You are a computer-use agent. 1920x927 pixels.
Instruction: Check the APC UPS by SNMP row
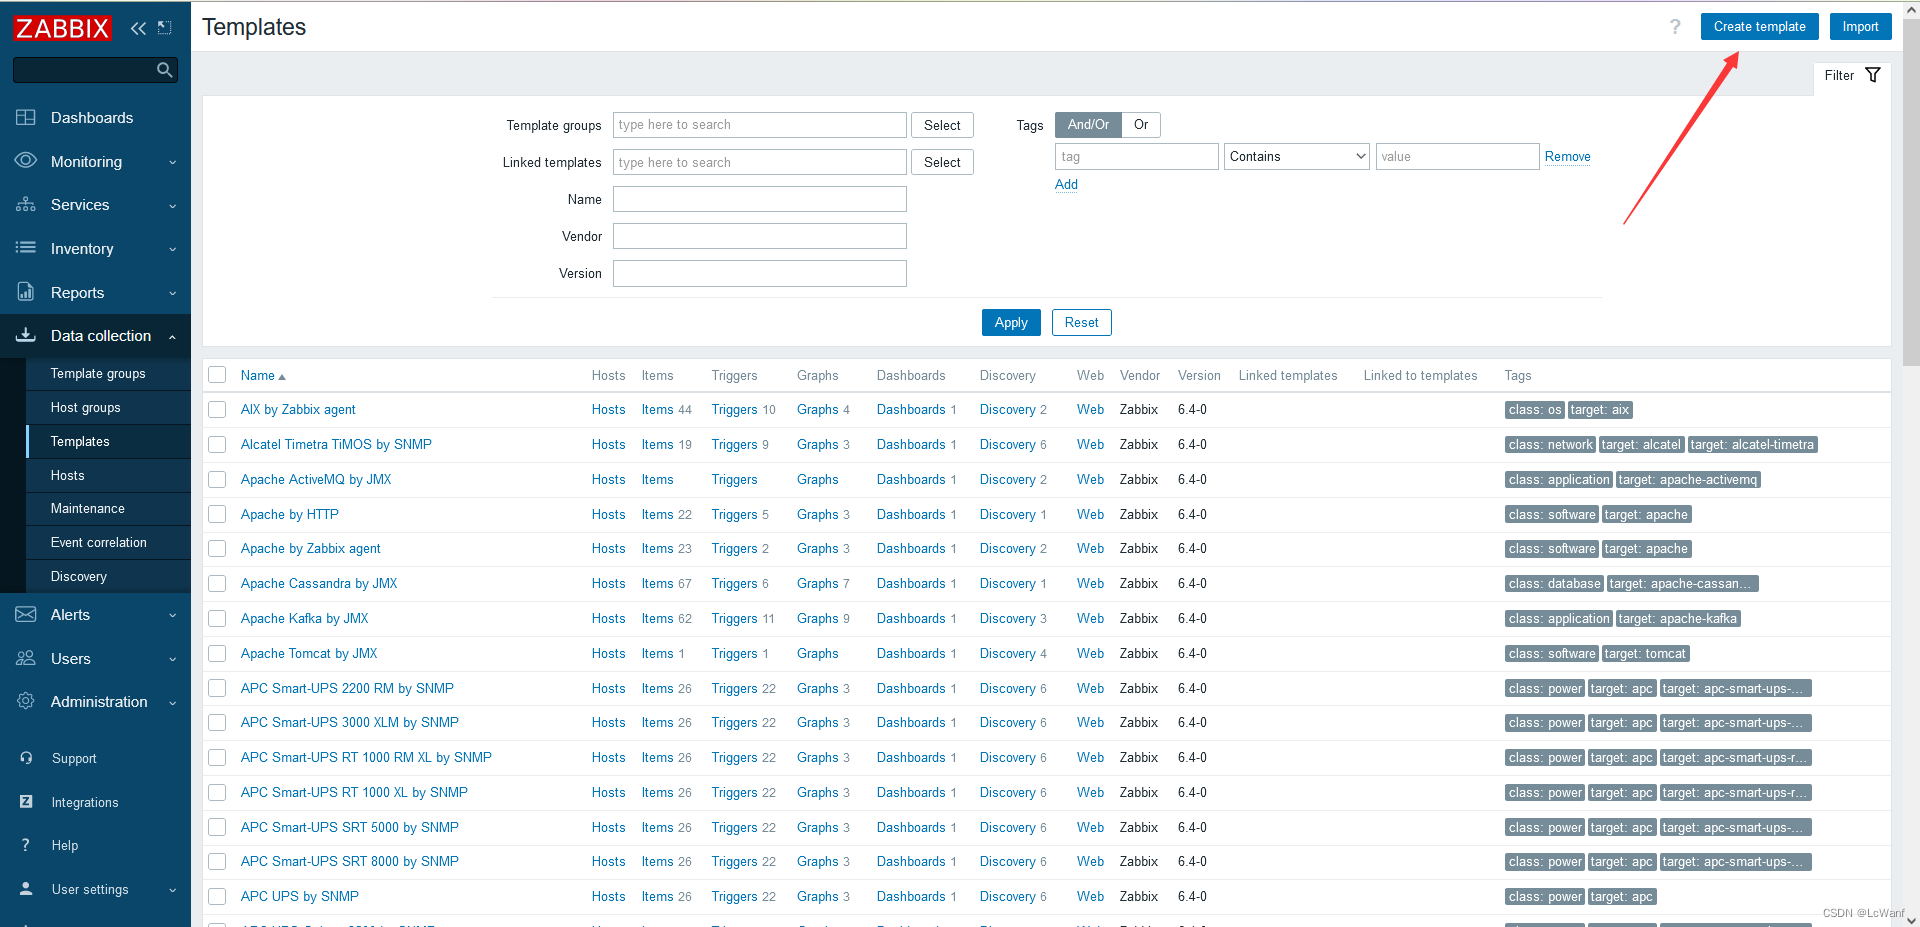coord(217,896)
